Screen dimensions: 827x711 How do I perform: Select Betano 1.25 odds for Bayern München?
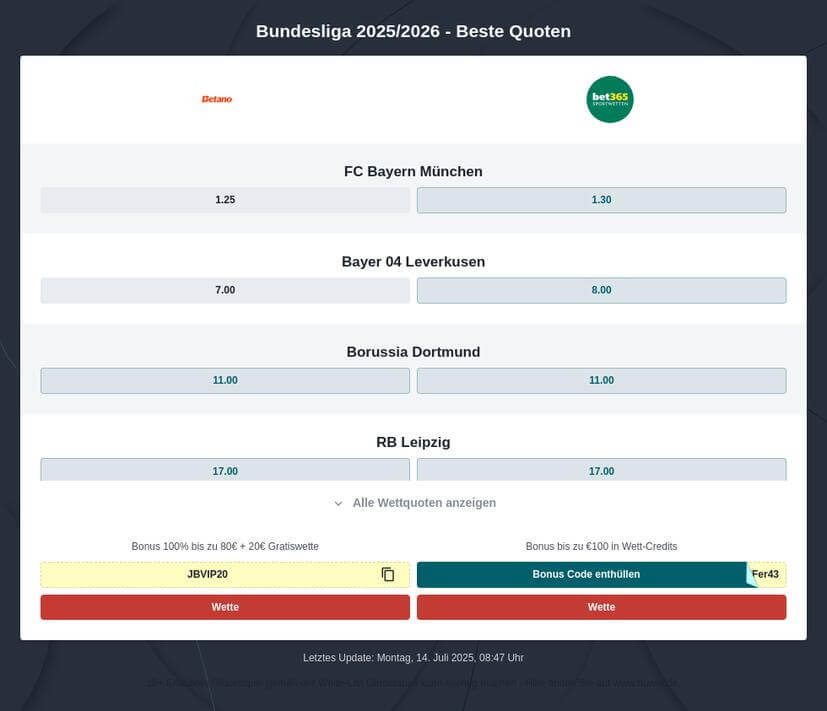pos(225,200)
